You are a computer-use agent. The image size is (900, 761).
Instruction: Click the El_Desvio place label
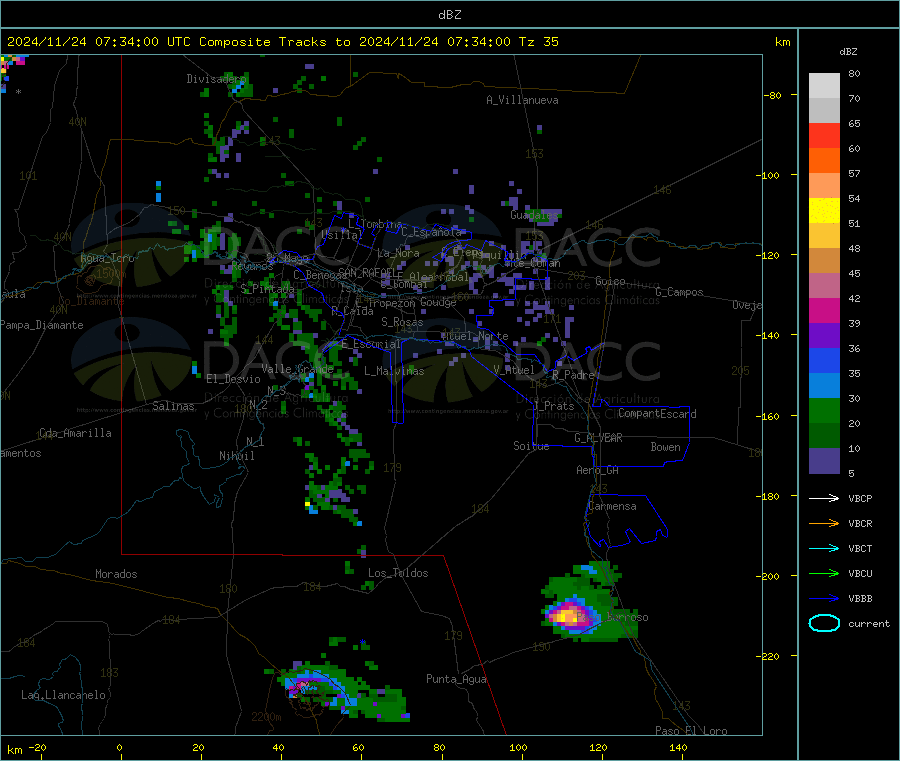233,379
